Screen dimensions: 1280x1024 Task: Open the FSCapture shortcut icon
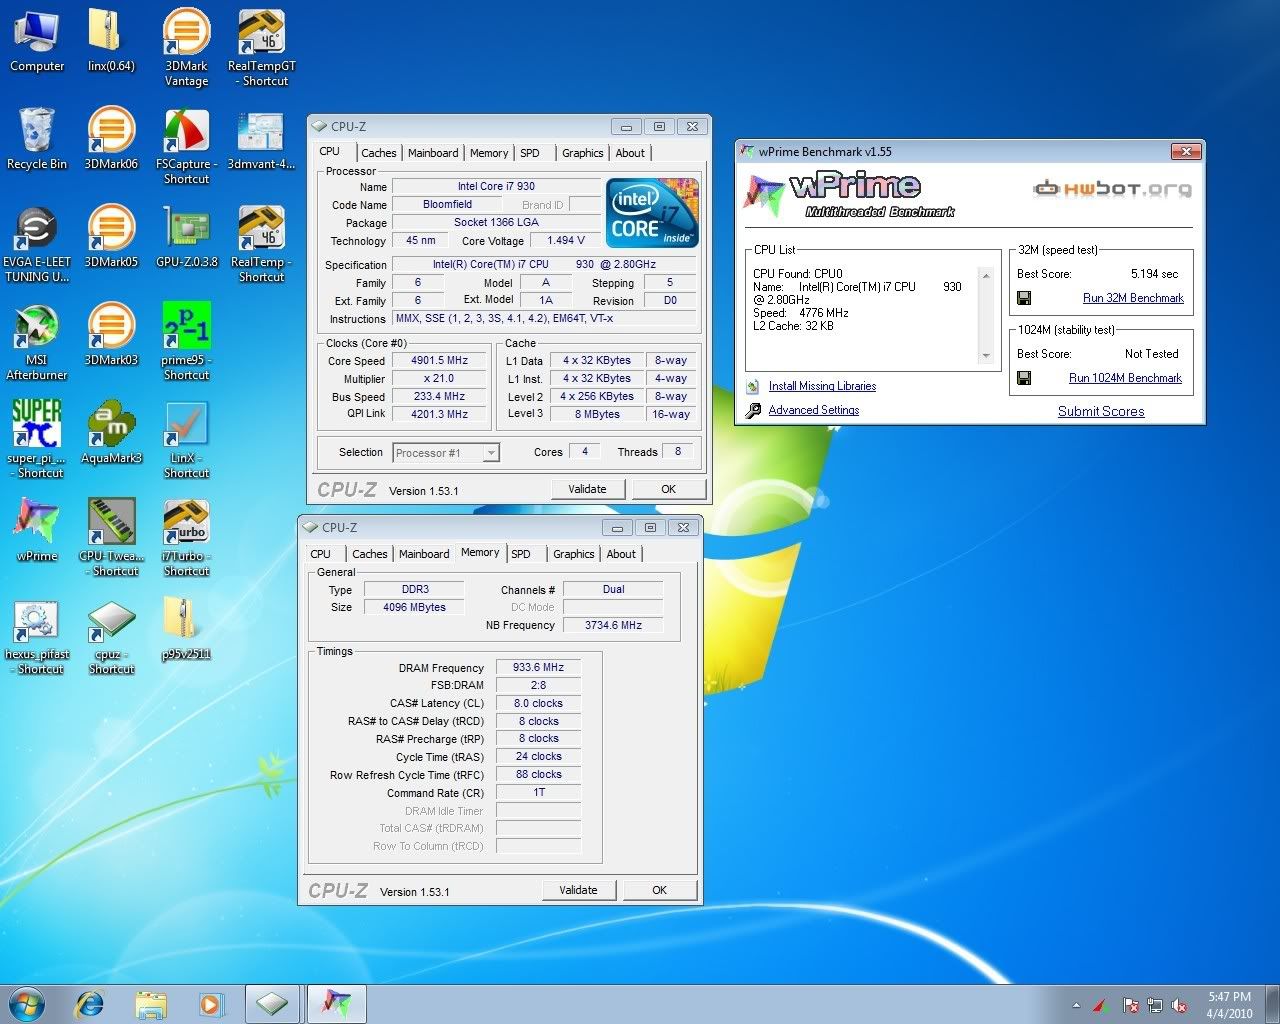click(x=186, y=146)
